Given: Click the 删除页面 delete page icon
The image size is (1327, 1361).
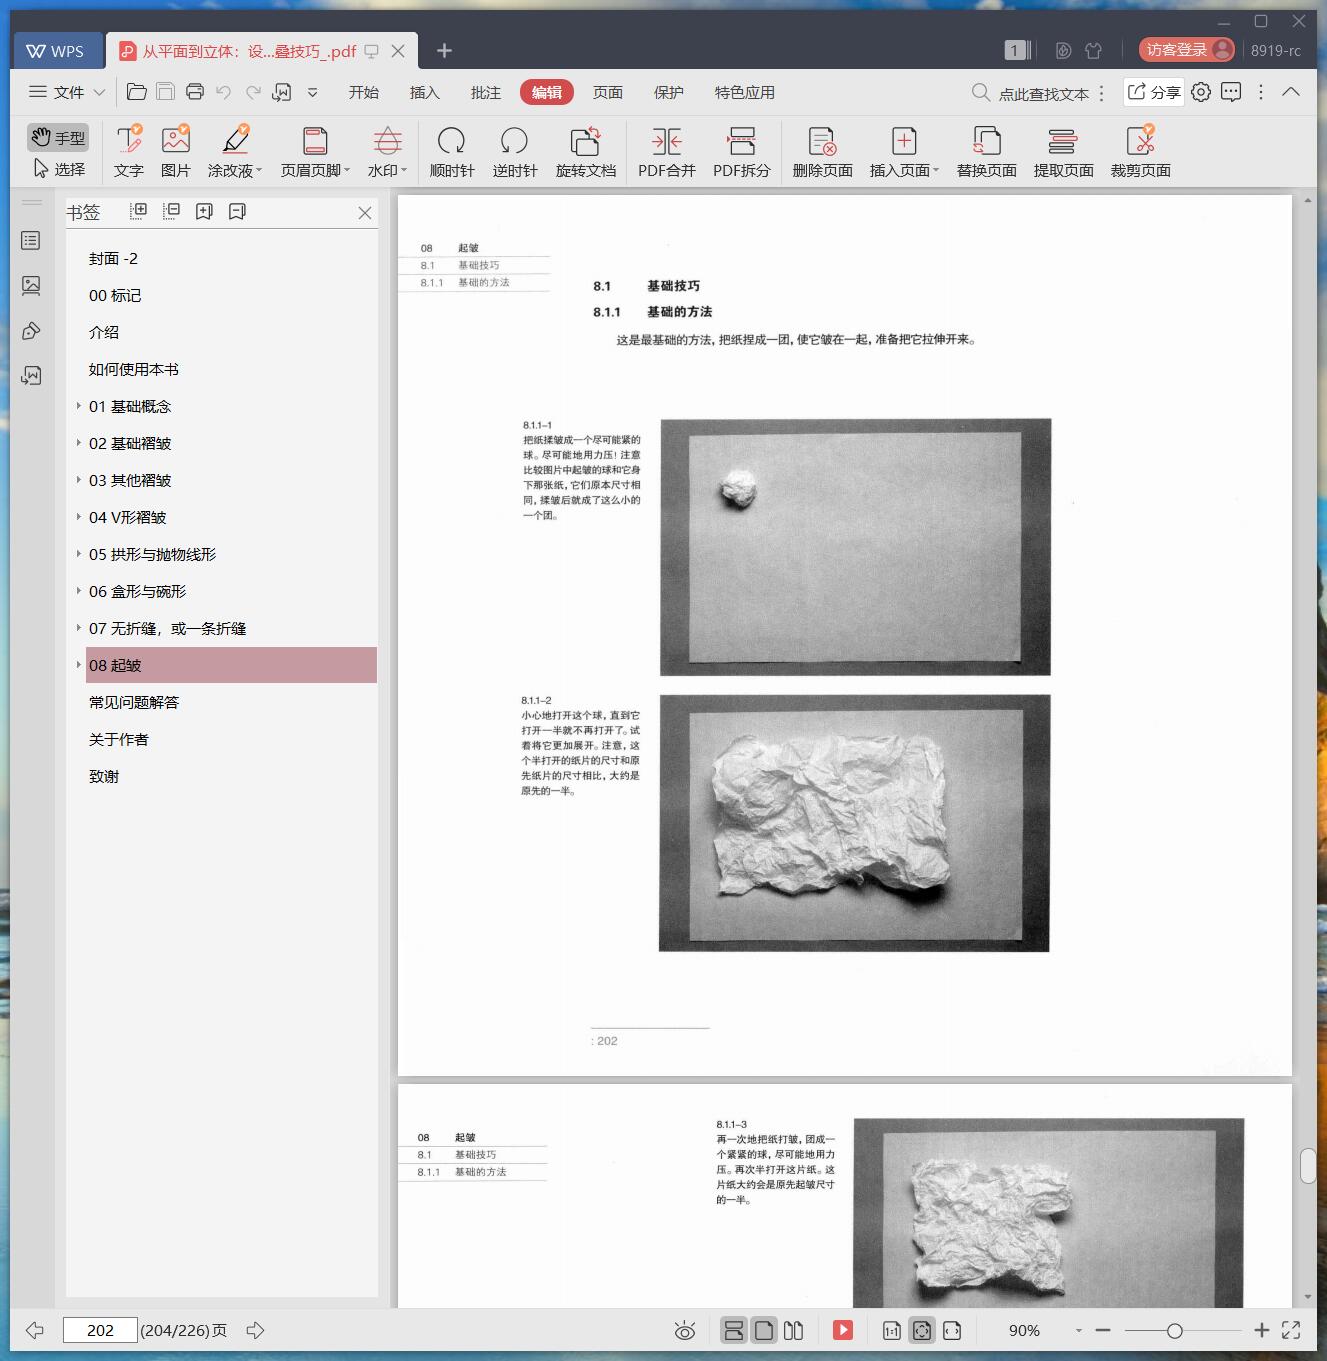Looking at the screenshot, I should pos(822,141).
